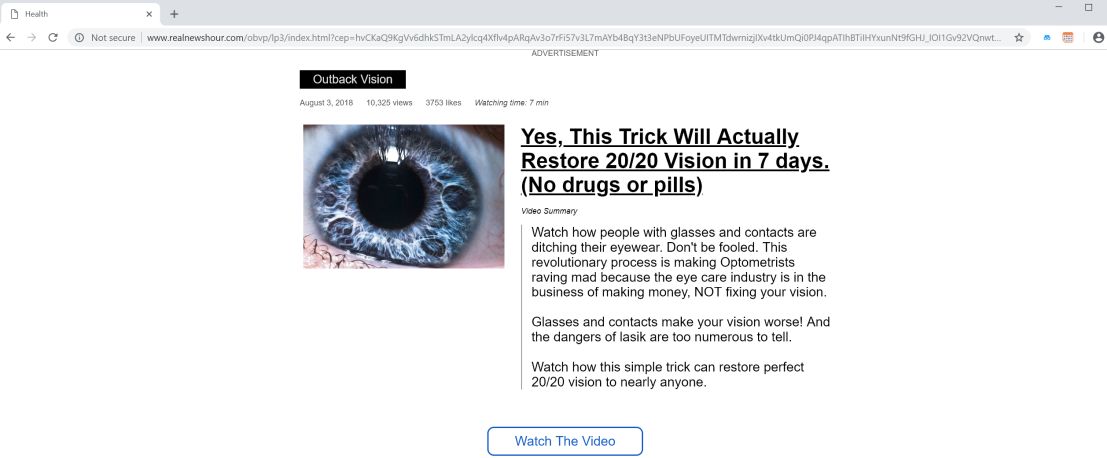The height and width of the screenshot is (458, 1107).
Task: Click the blue eye close-up image
Action: (404, 196)
